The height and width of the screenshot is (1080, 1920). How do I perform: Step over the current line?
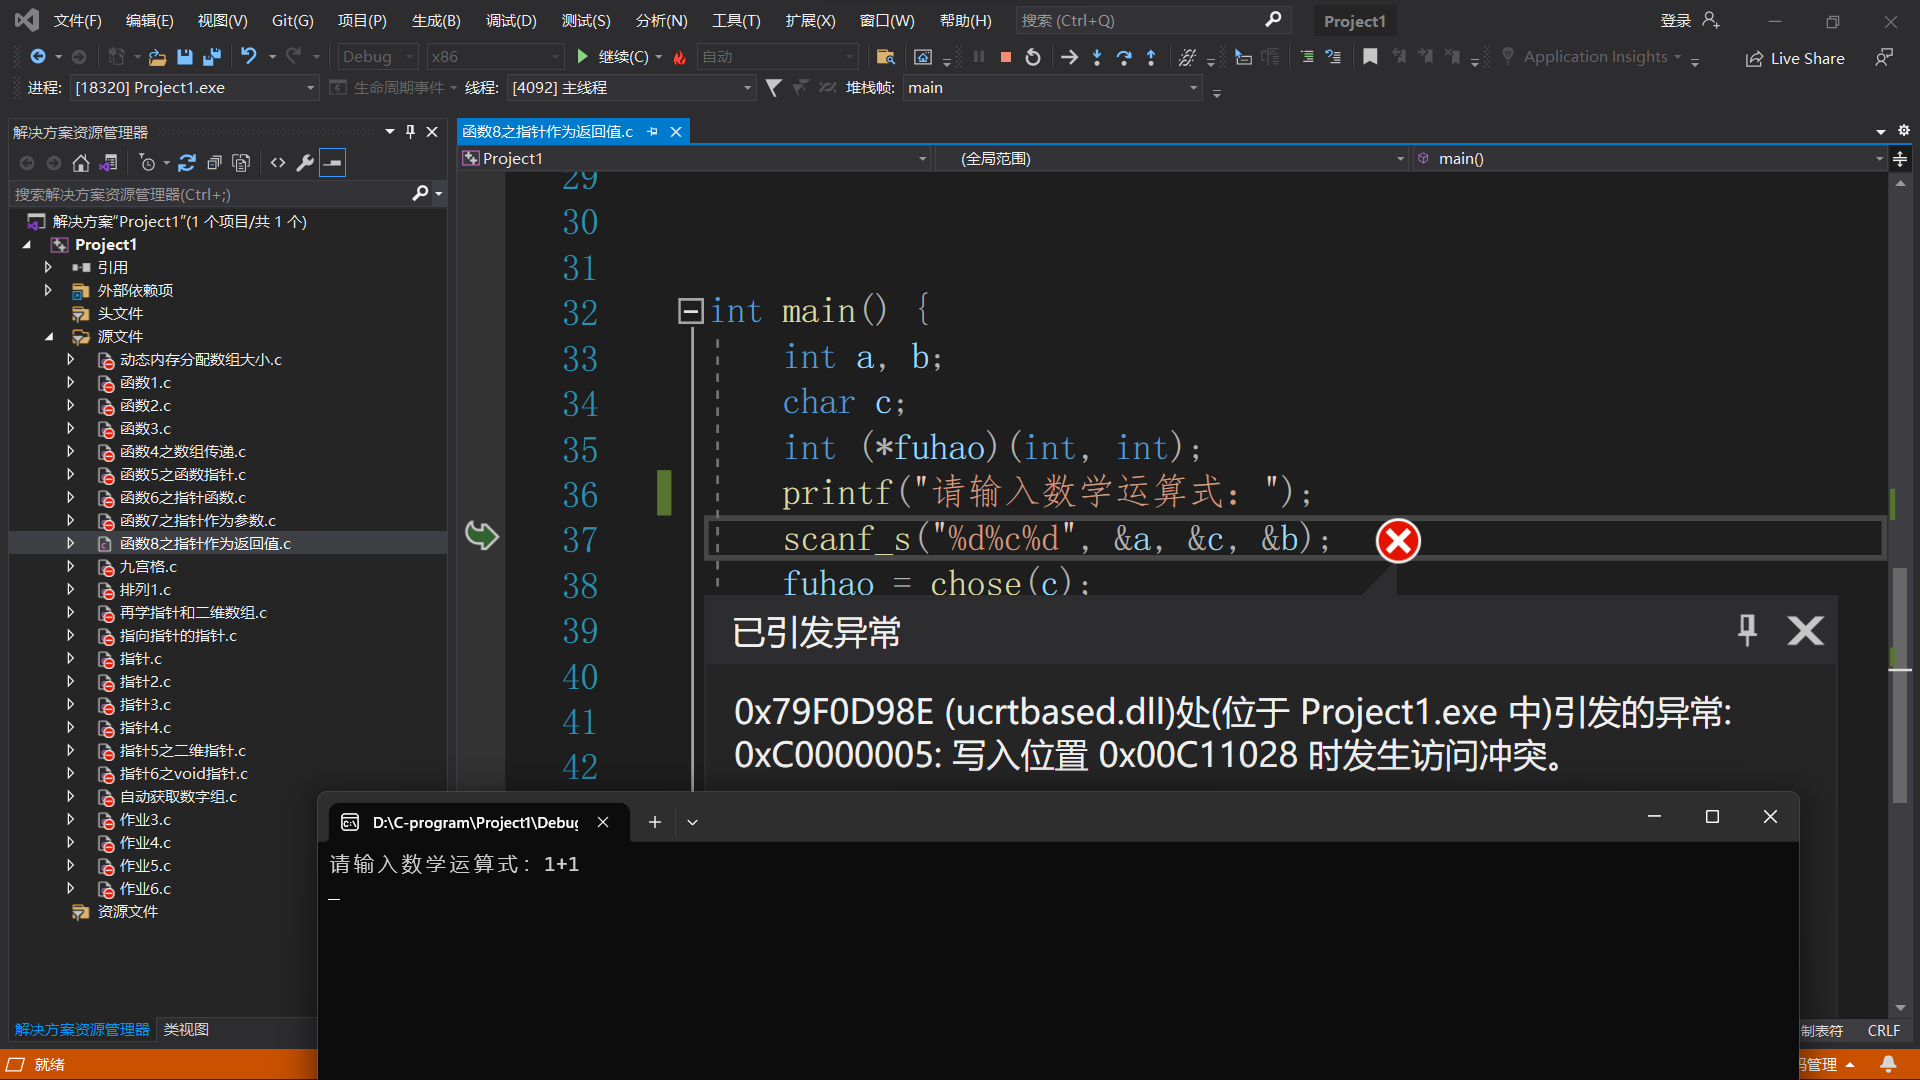click(x=1124, y=58)
